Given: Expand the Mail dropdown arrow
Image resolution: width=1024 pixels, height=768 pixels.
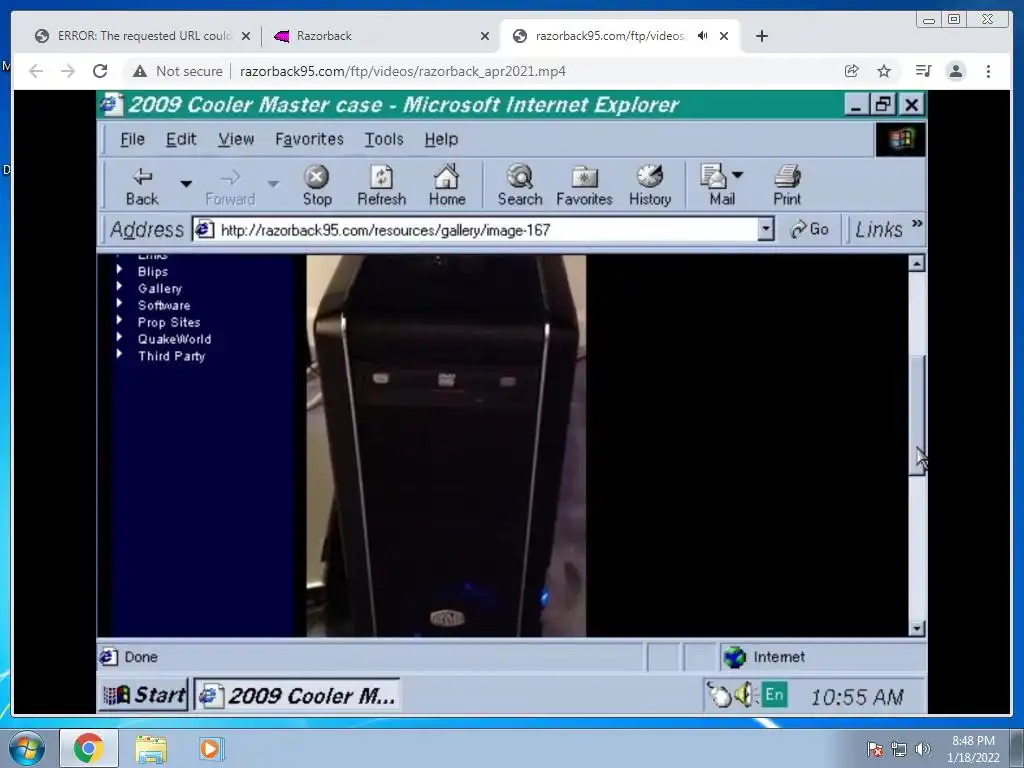Looking at the screenshot, I should click(738, 174).
